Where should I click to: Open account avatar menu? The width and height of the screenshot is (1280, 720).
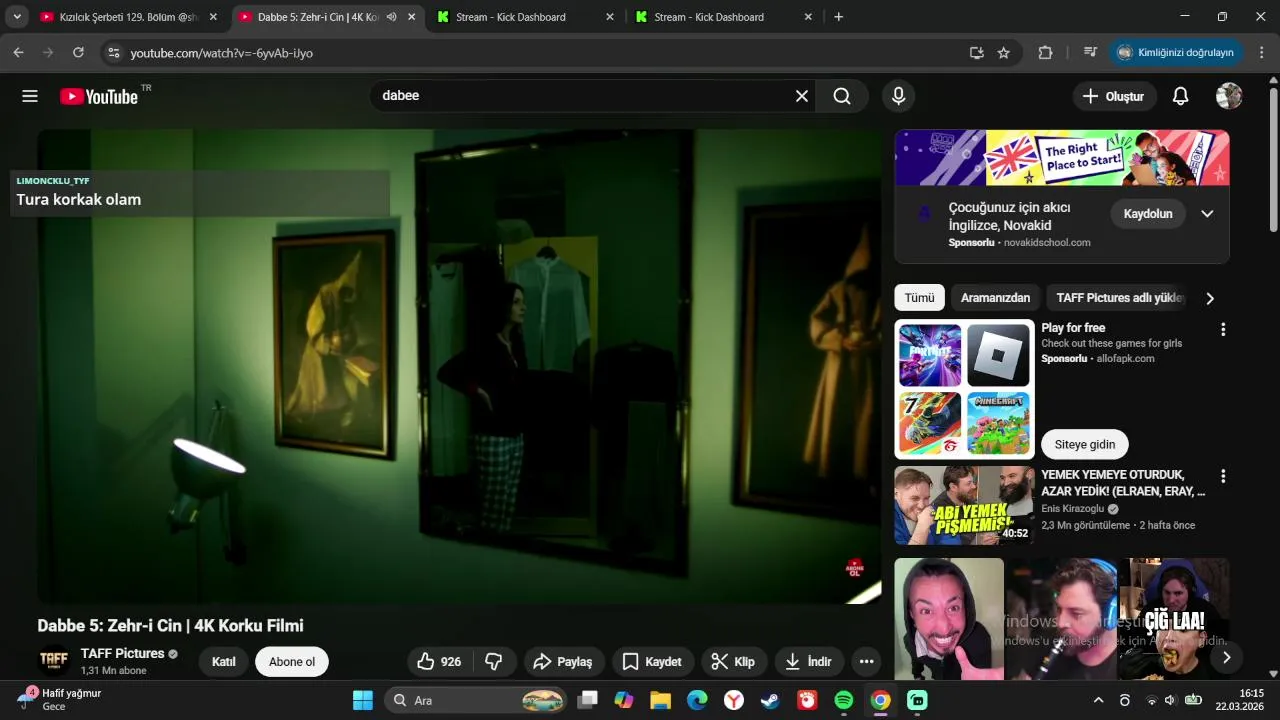[x=1229, y=96]
